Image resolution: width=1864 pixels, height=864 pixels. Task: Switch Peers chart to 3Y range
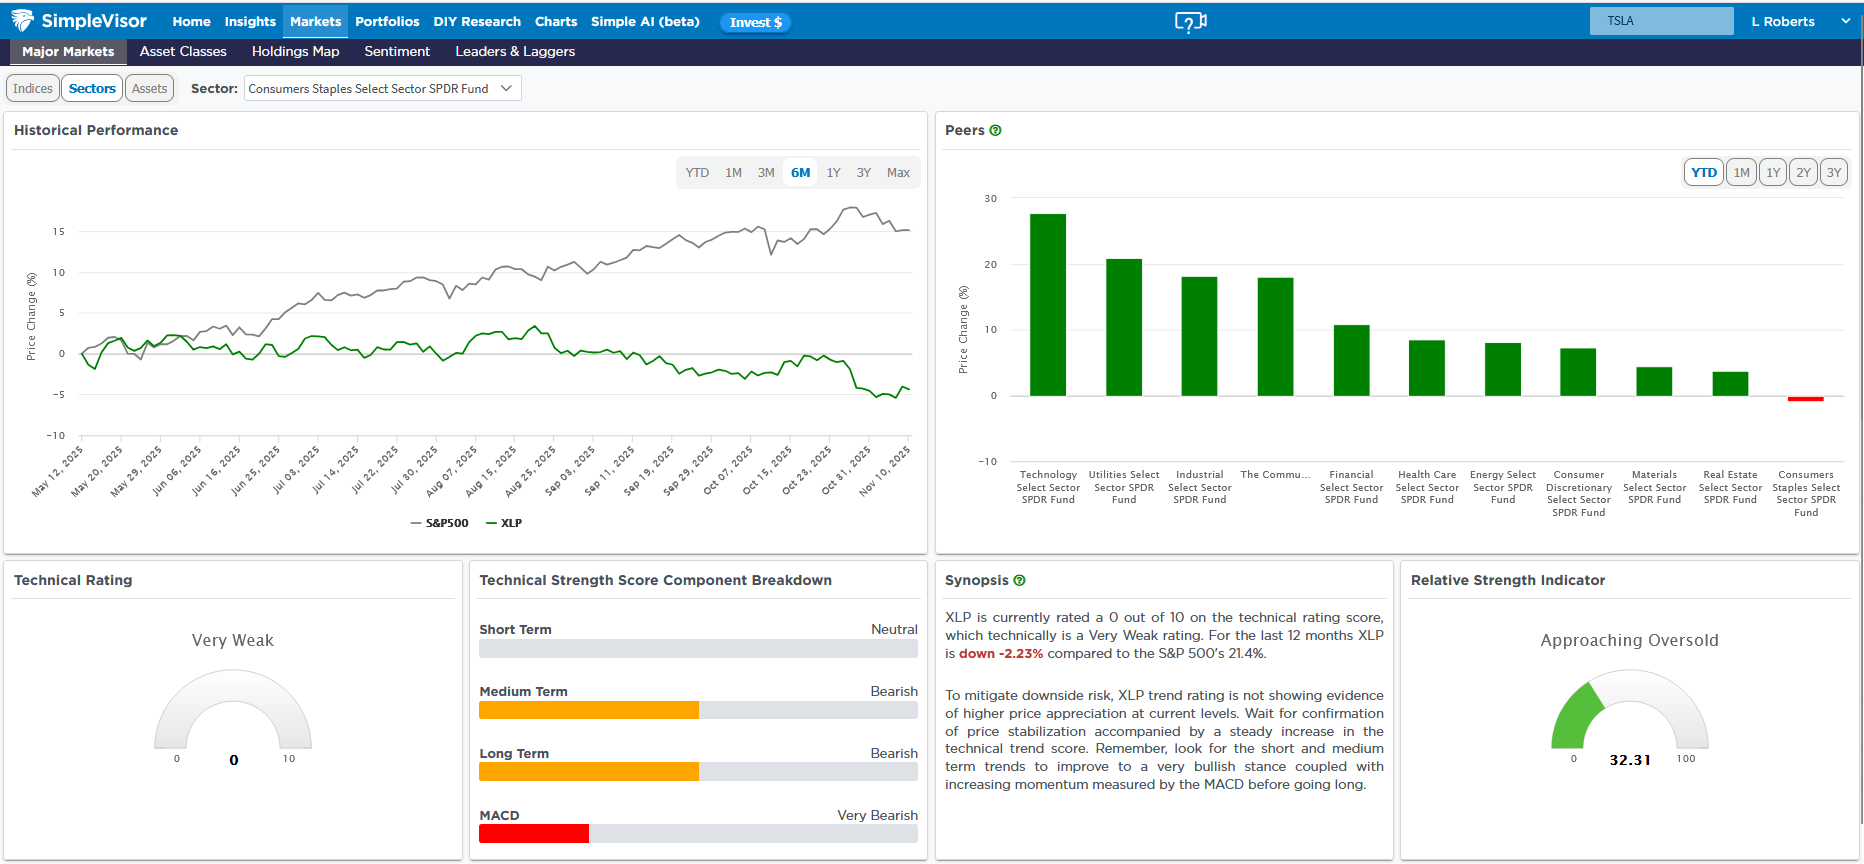pos(1833,173)
